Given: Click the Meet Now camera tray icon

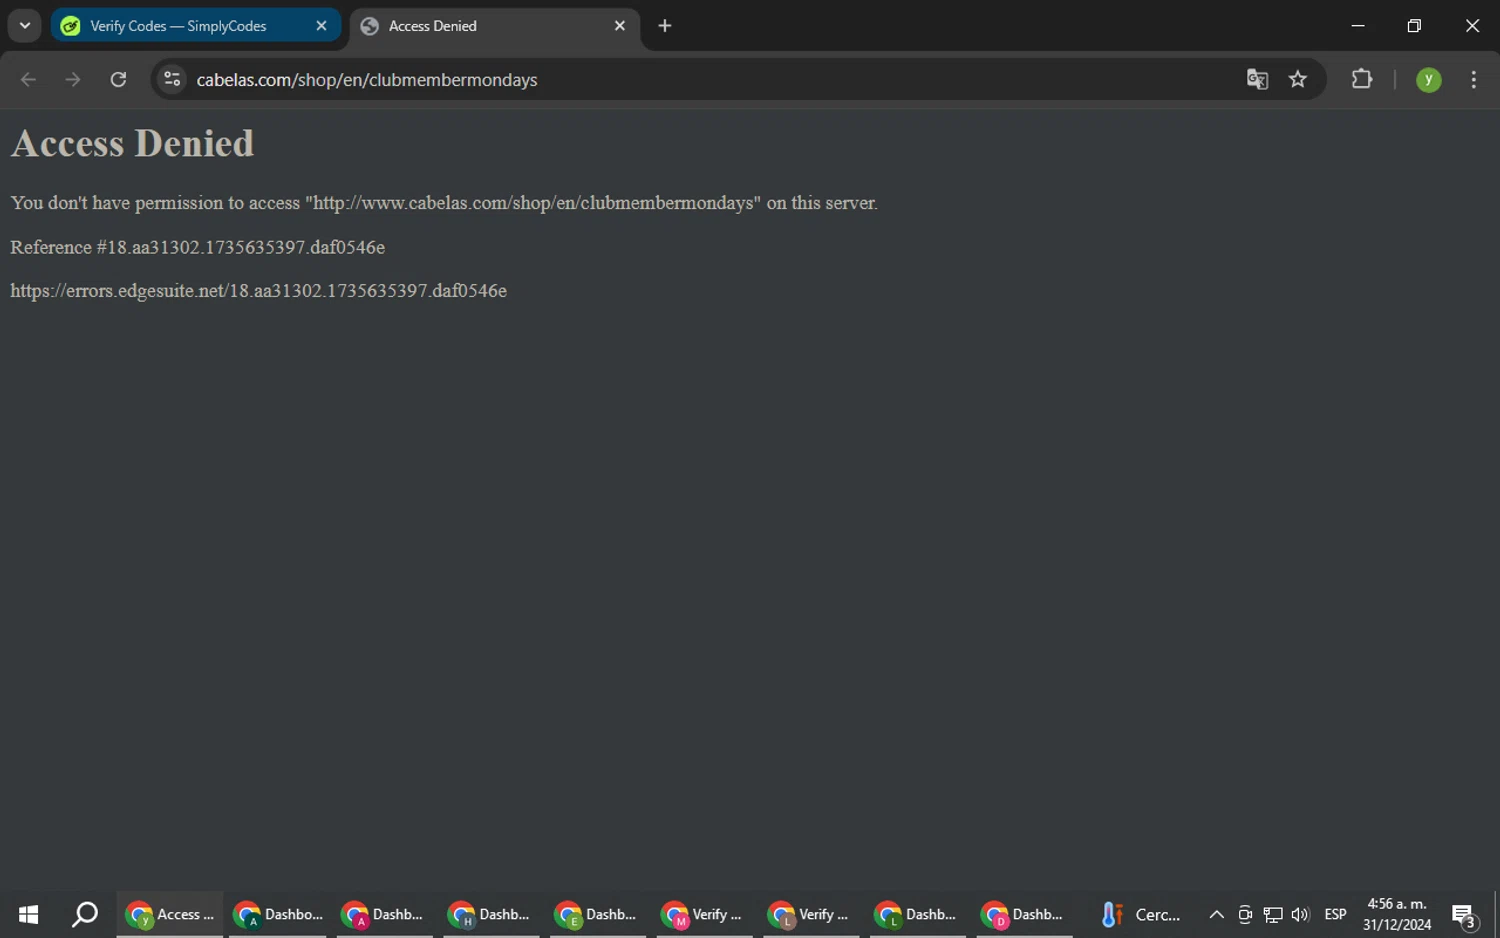Looking at the screenshot, I should [x=1245, y=914].
